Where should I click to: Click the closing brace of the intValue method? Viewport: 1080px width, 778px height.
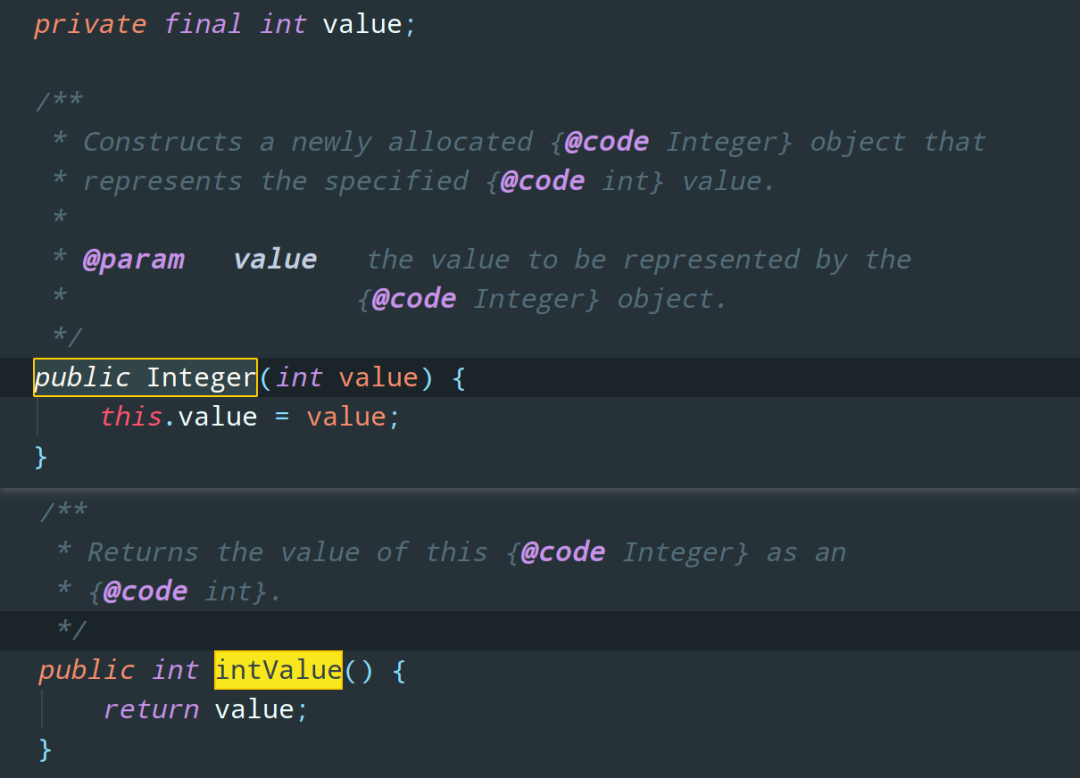coord(44,748)
